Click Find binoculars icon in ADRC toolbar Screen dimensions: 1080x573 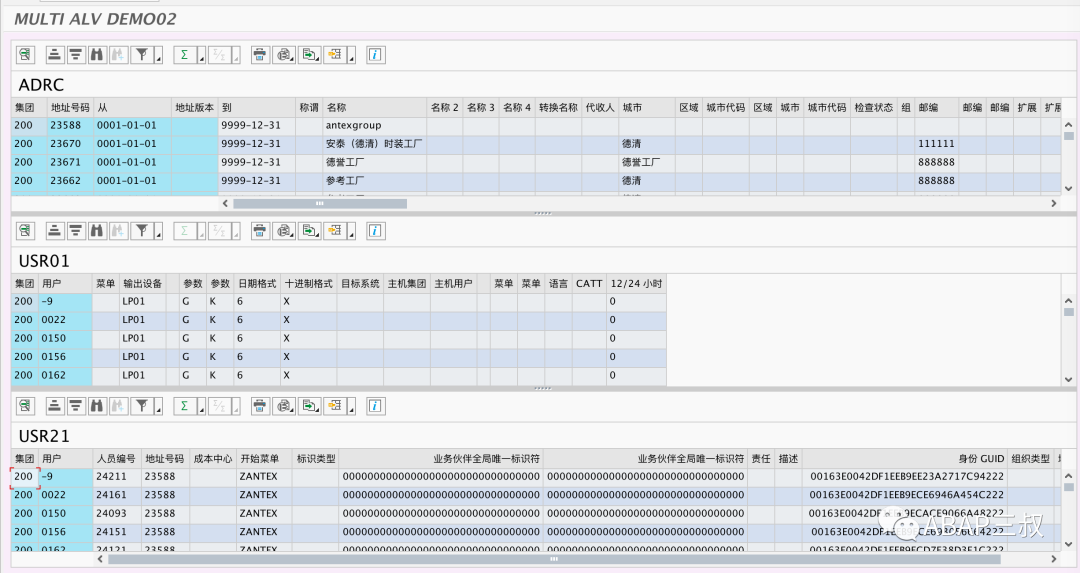(97, 54)
